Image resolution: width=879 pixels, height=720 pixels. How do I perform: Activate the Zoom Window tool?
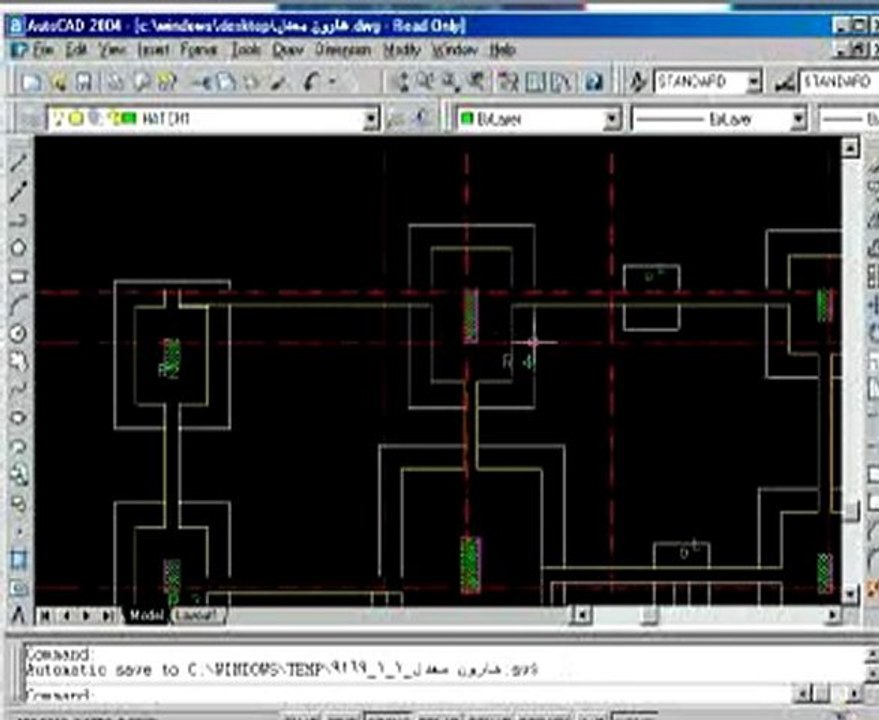coord(451,82)
